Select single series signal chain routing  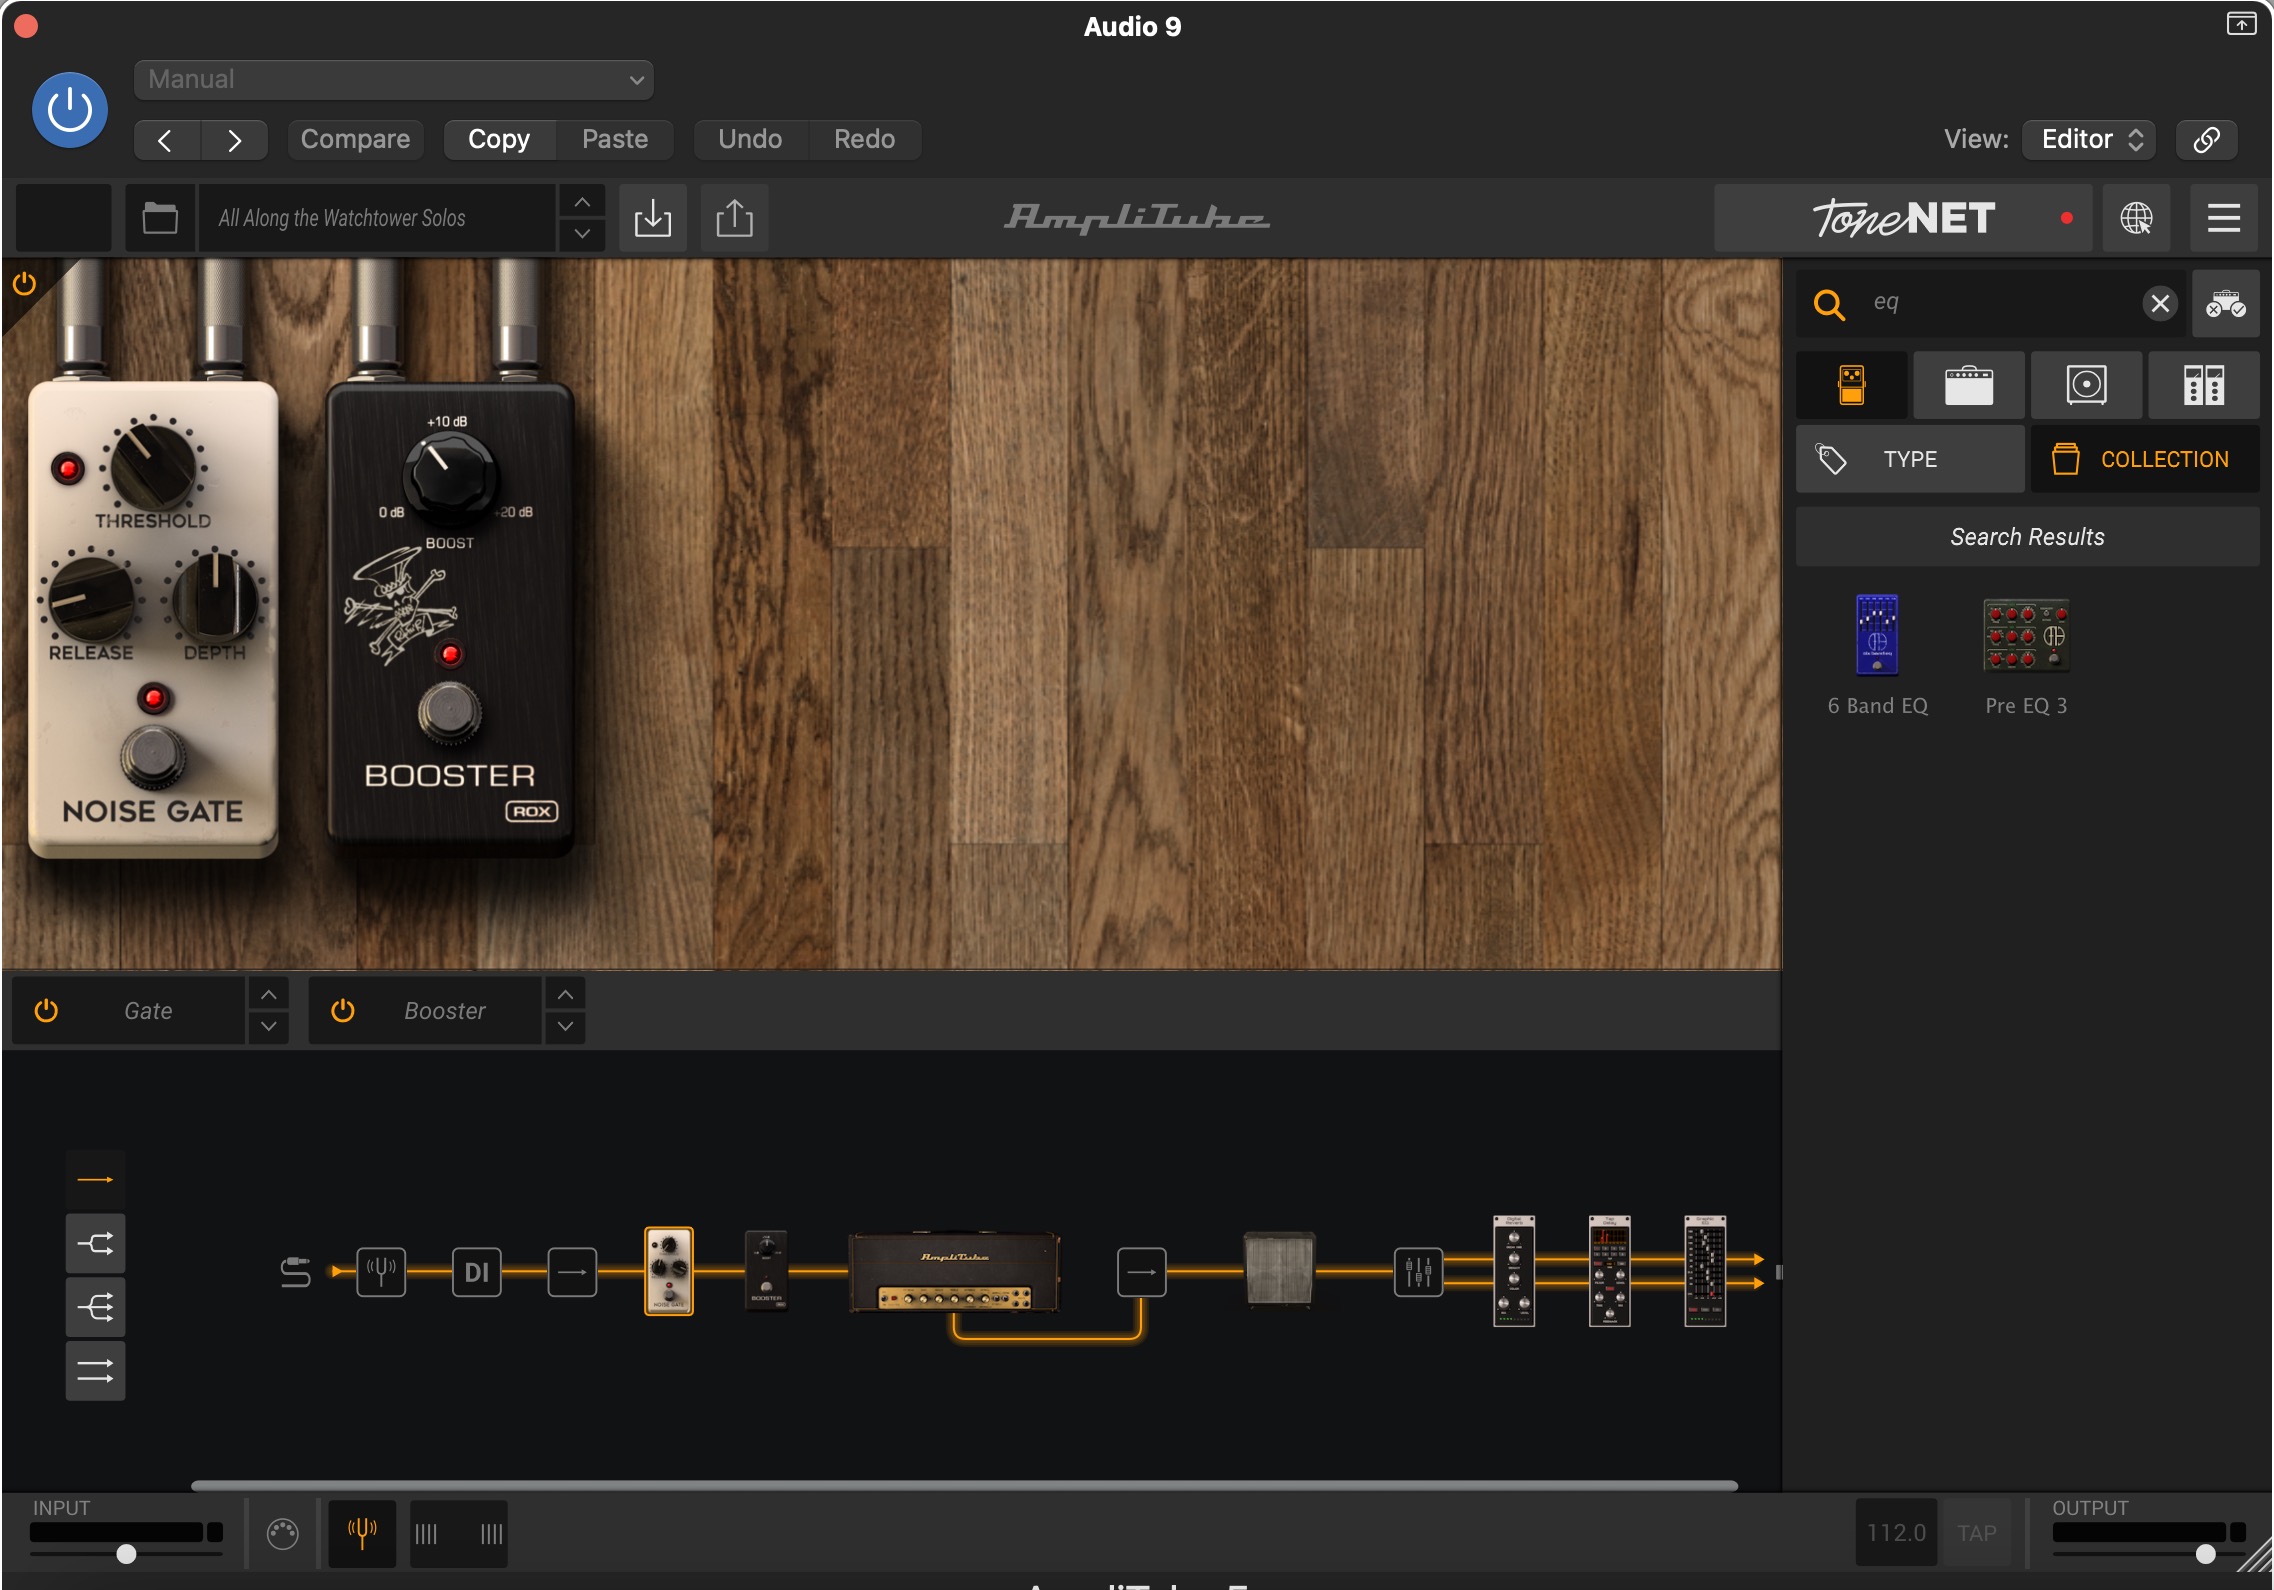95,1180
